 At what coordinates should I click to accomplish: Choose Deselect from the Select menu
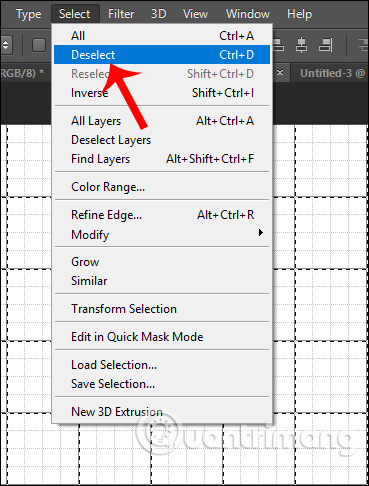click(162, 55)
